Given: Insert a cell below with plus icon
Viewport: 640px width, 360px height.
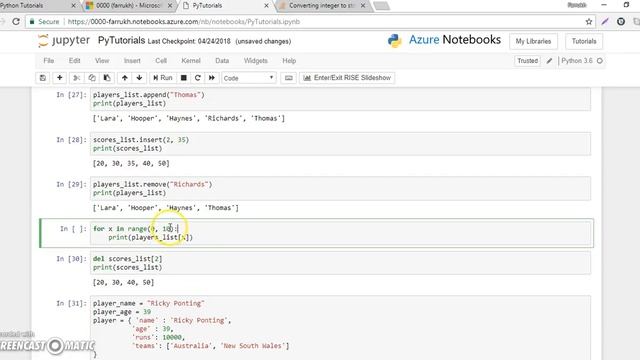Looking at the screenshot, I should tap(60, 78).
